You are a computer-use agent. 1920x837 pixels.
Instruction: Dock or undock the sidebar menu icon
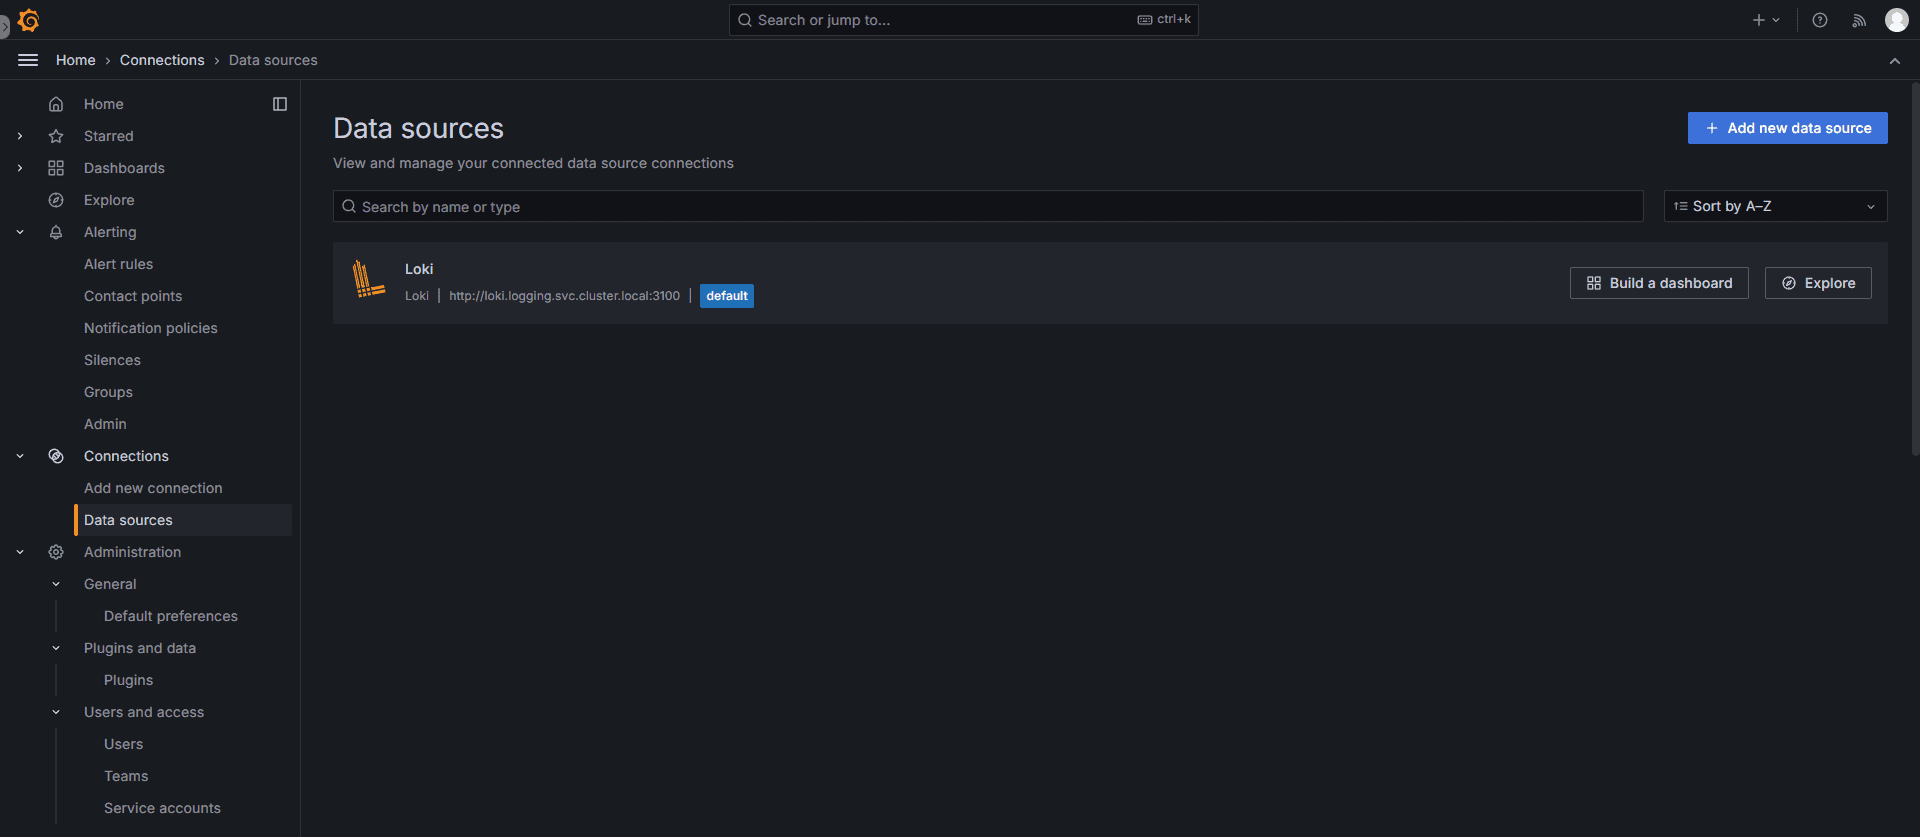pyautogui.click(x=280, y=104)
